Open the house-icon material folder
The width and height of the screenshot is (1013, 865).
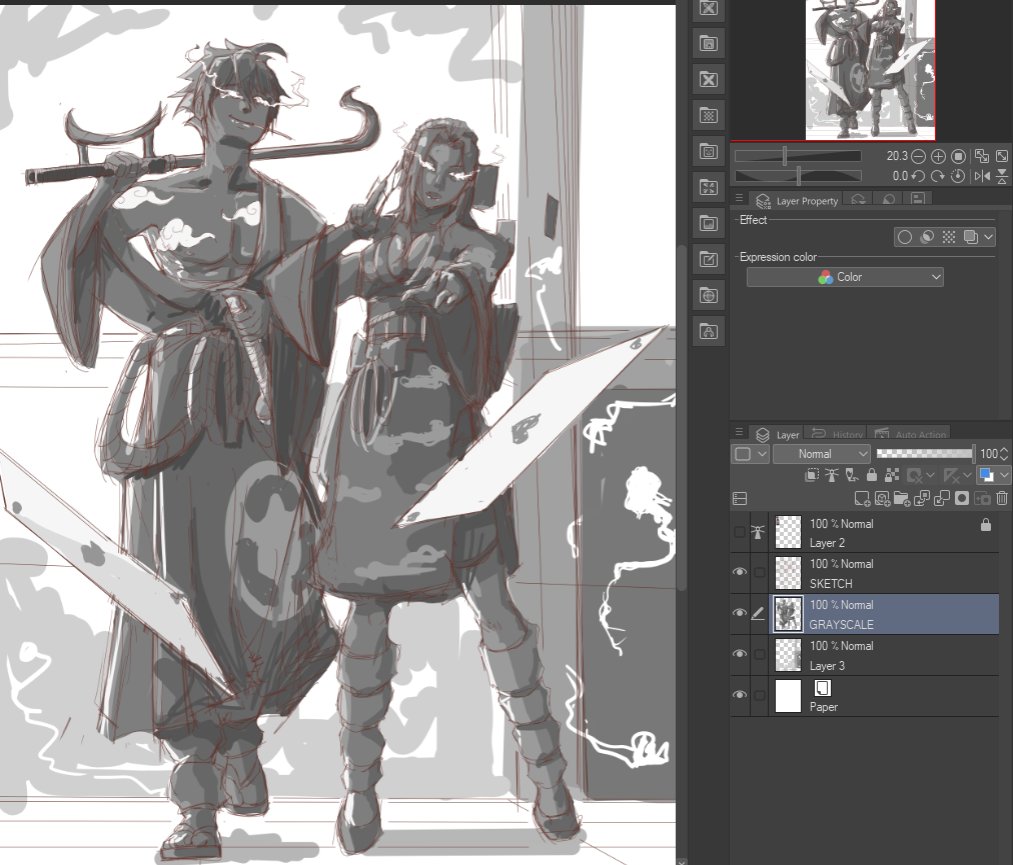coord(709,44)
